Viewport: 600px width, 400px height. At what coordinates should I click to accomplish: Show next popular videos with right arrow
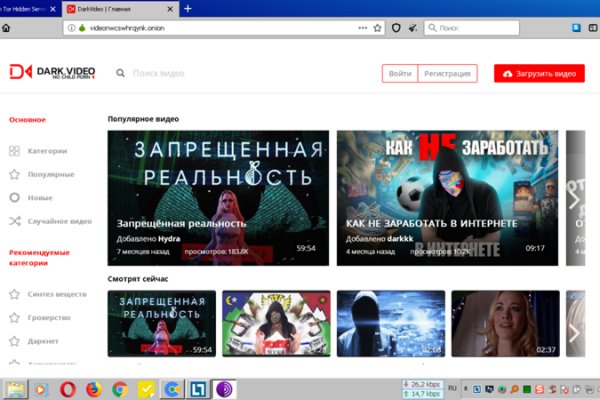(x=573, y=198)
